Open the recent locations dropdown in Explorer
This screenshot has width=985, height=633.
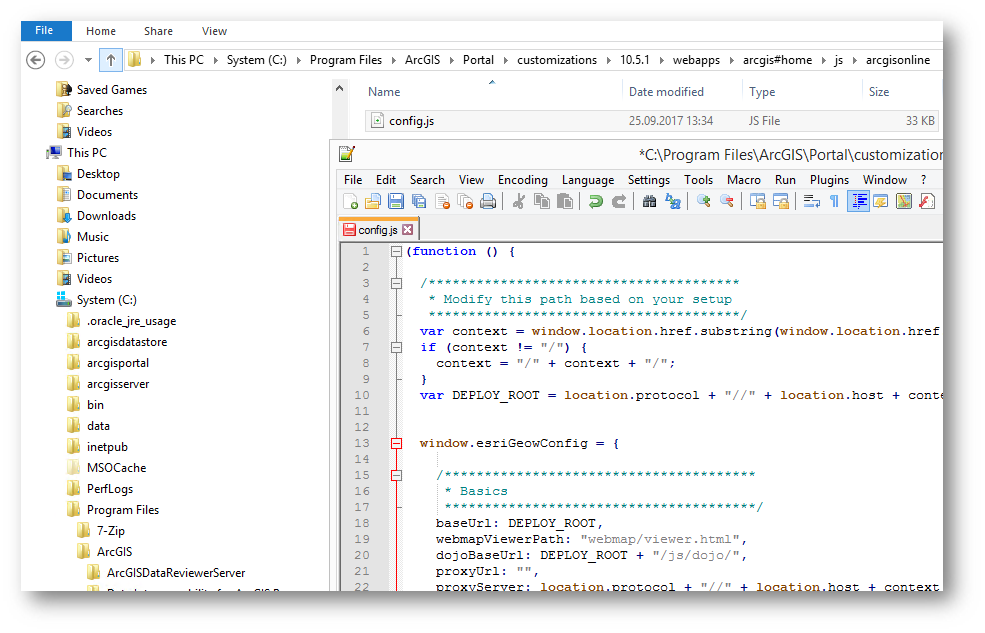tap(89, 60)
